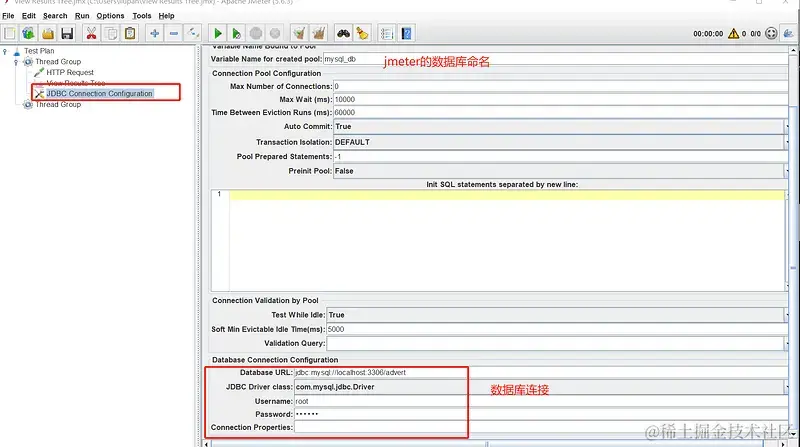Click the Search binoculars icon
The height and width of the screenshot is (447, 800).
[x=343, y=34]
